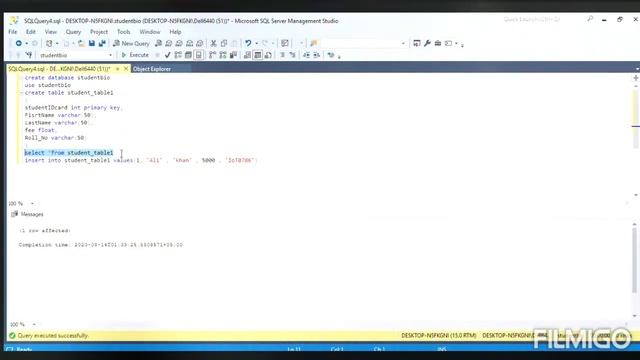
Task: Click the Navigate Backward icon
Action: [x=18, y=43]
